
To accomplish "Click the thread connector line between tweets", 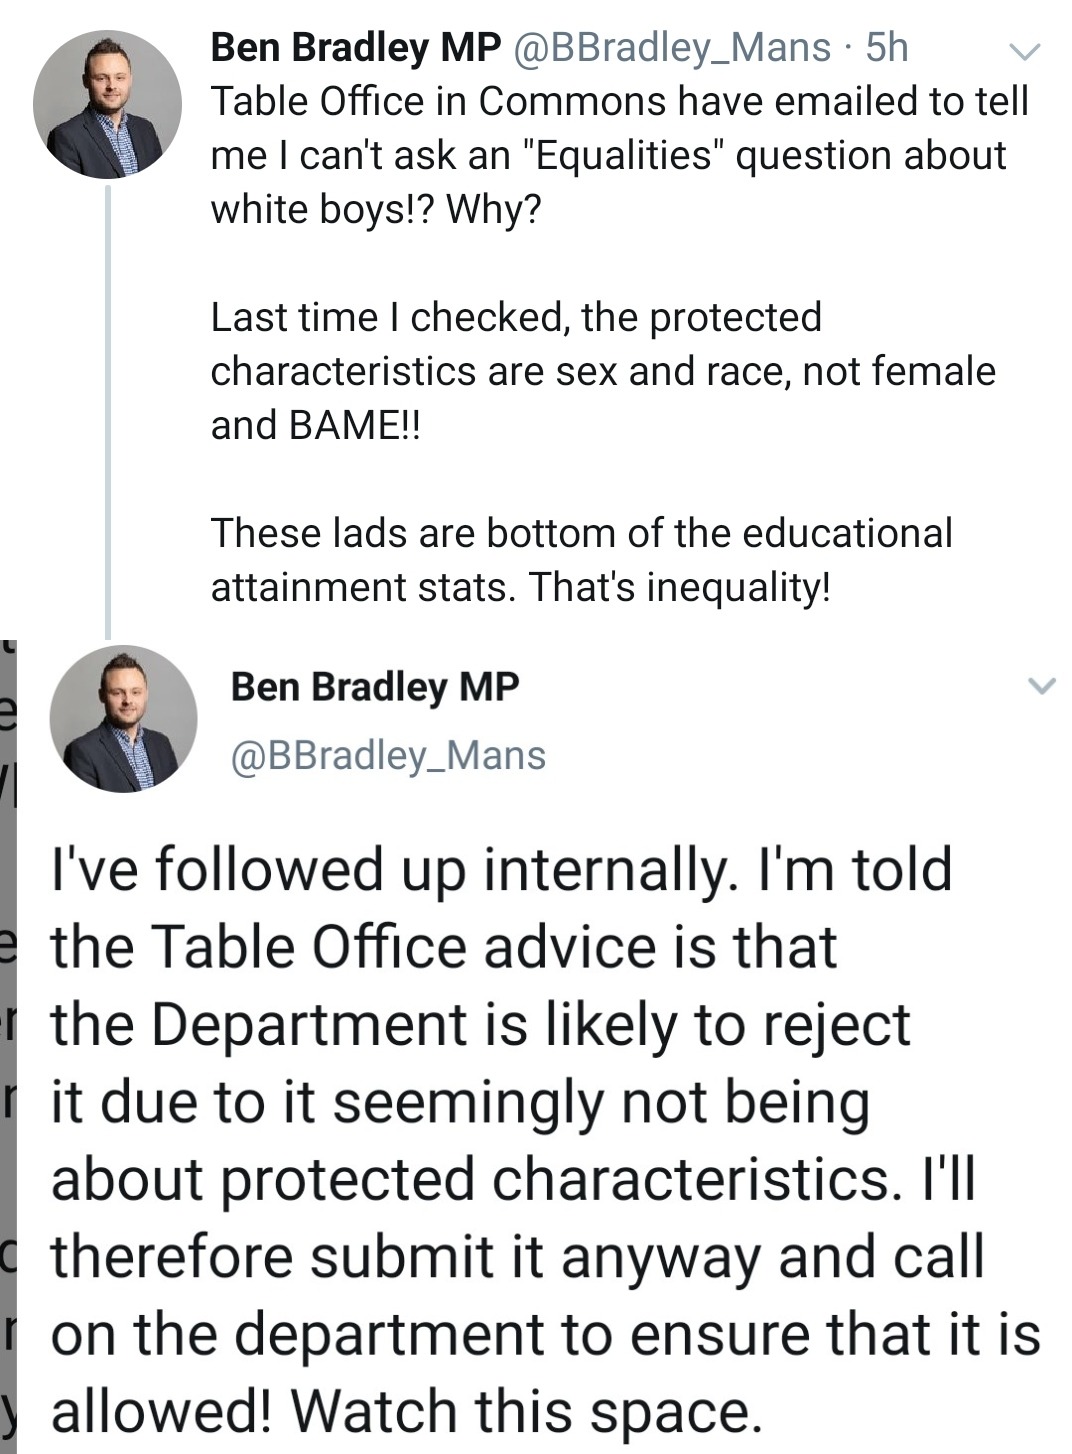I will [108, 410].
